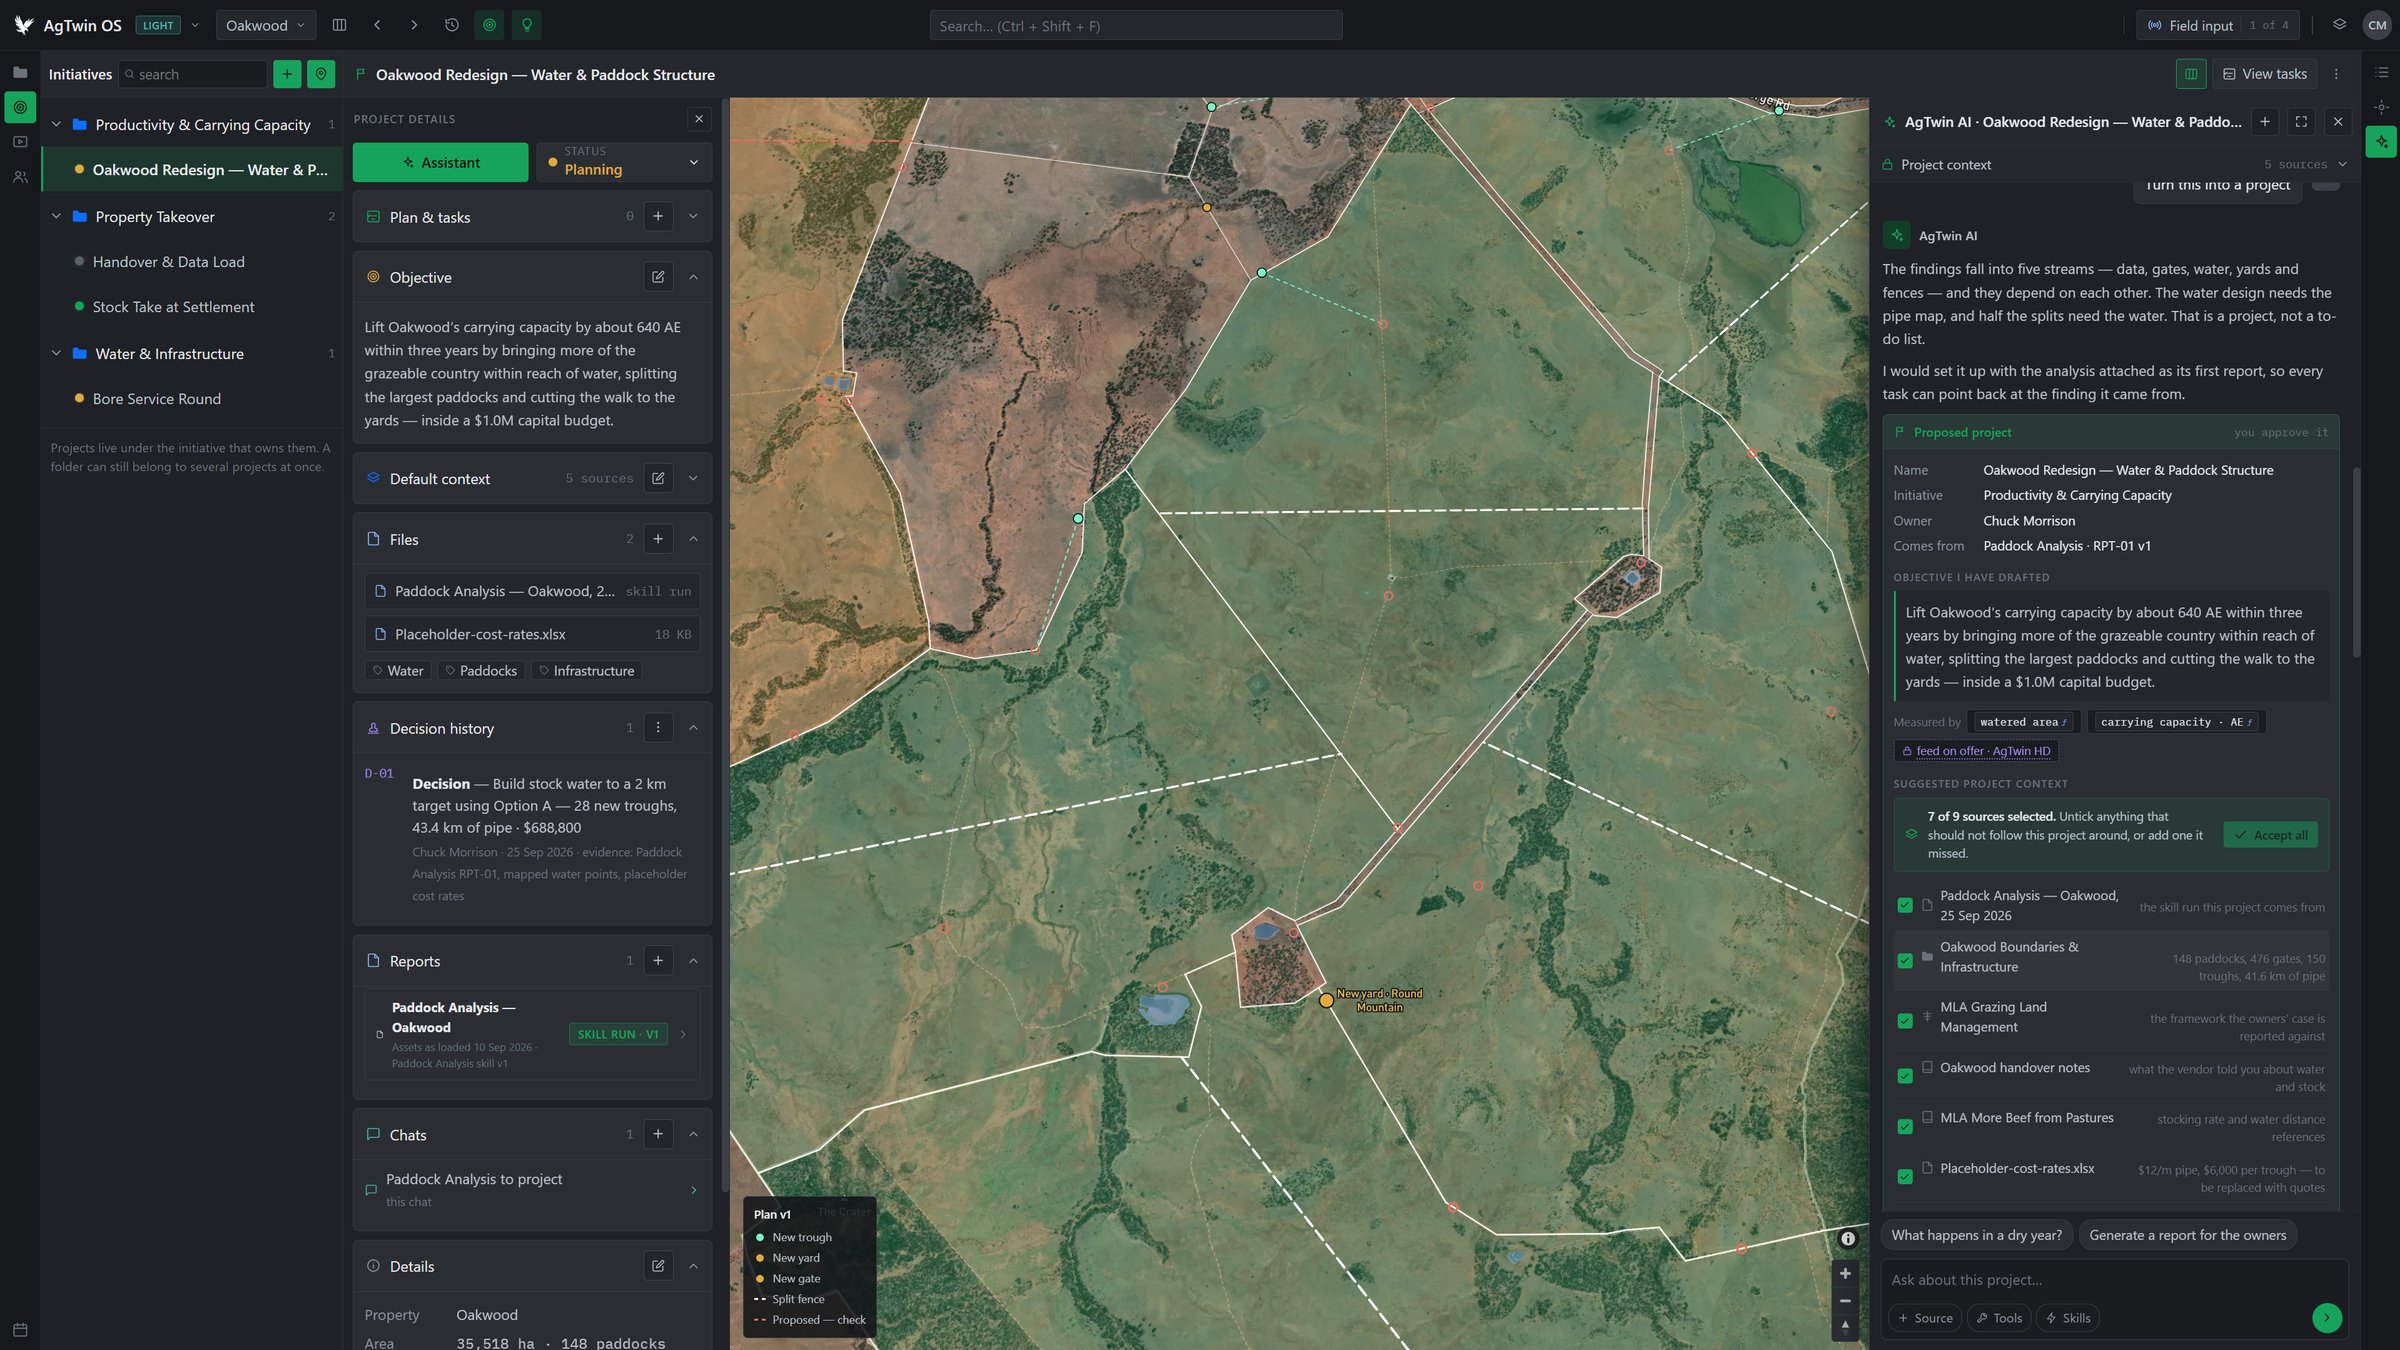
Task: Click the green Assistant button
Action: click(x=440, y=162)
